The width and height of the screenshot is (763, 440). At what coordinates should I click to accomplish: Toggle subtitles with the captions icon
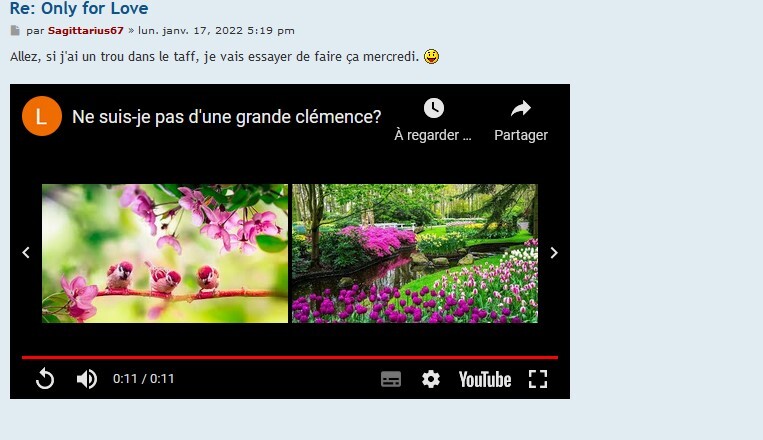(x=391, y=379)
